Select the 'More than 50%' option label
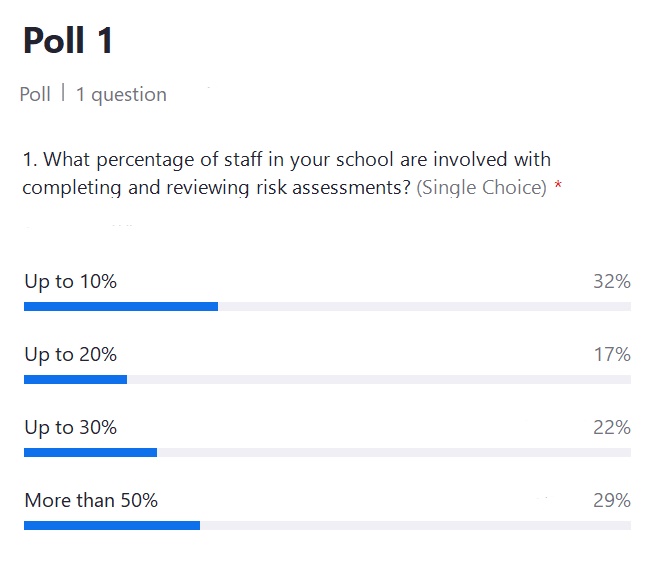 click(91, 500)
